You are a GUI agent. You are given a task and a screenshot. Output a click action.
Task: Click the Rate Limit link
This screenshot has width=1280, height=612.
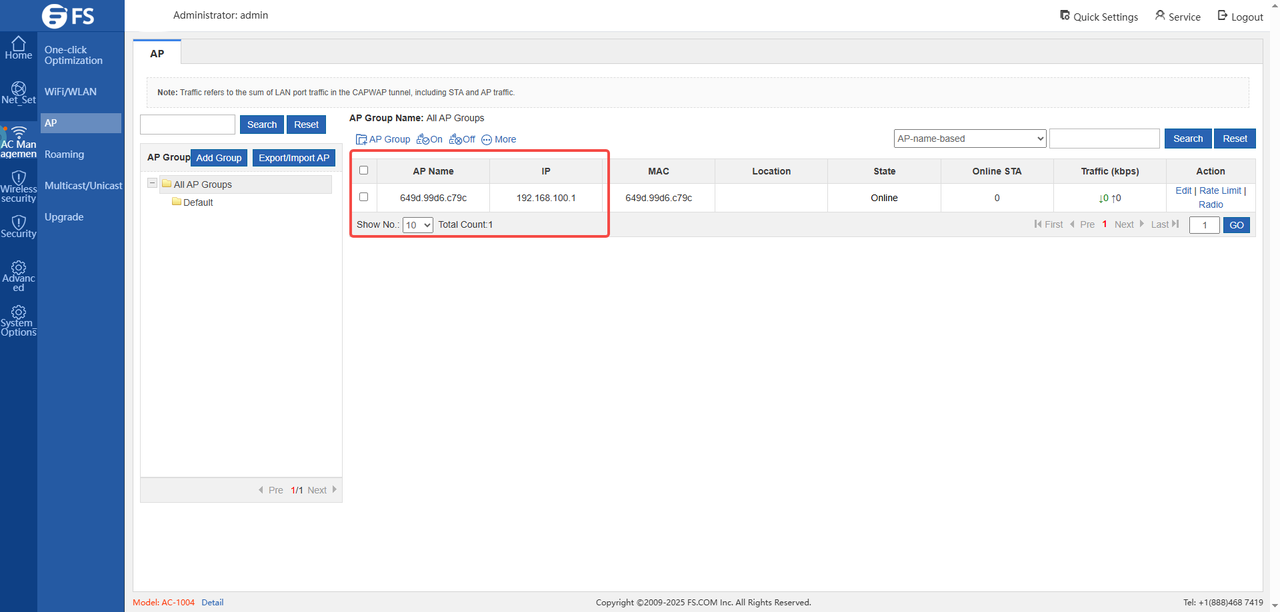(x=1219, y=191)
